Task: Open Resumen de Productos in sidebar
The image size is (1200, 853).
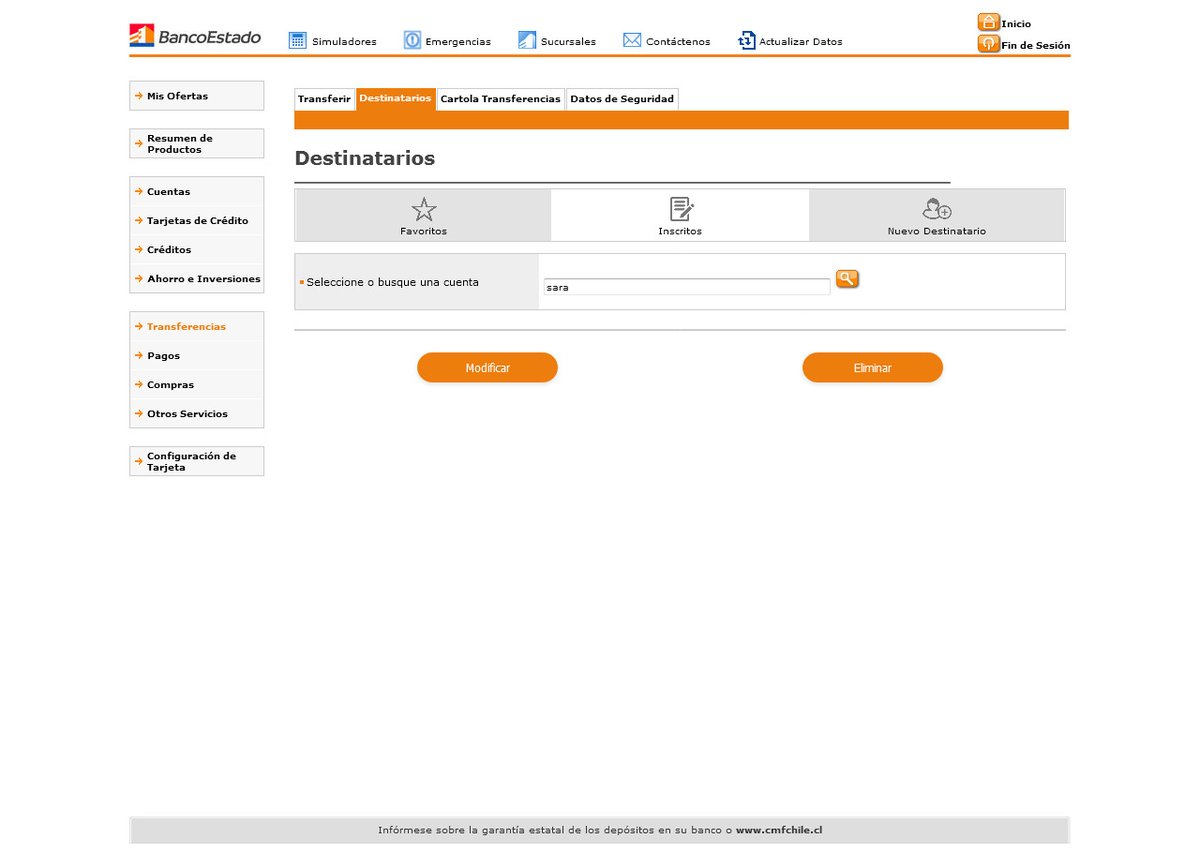Action: tap(197, 144)
